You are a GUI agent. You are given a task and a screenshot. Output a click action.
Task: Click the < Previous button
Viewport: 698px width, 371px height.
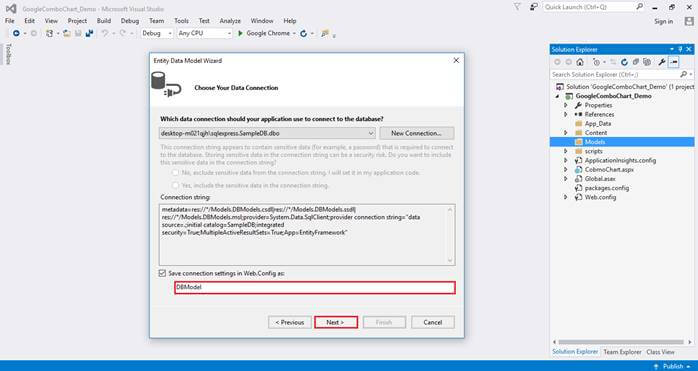pyautogui.click(x=290, y=322)
